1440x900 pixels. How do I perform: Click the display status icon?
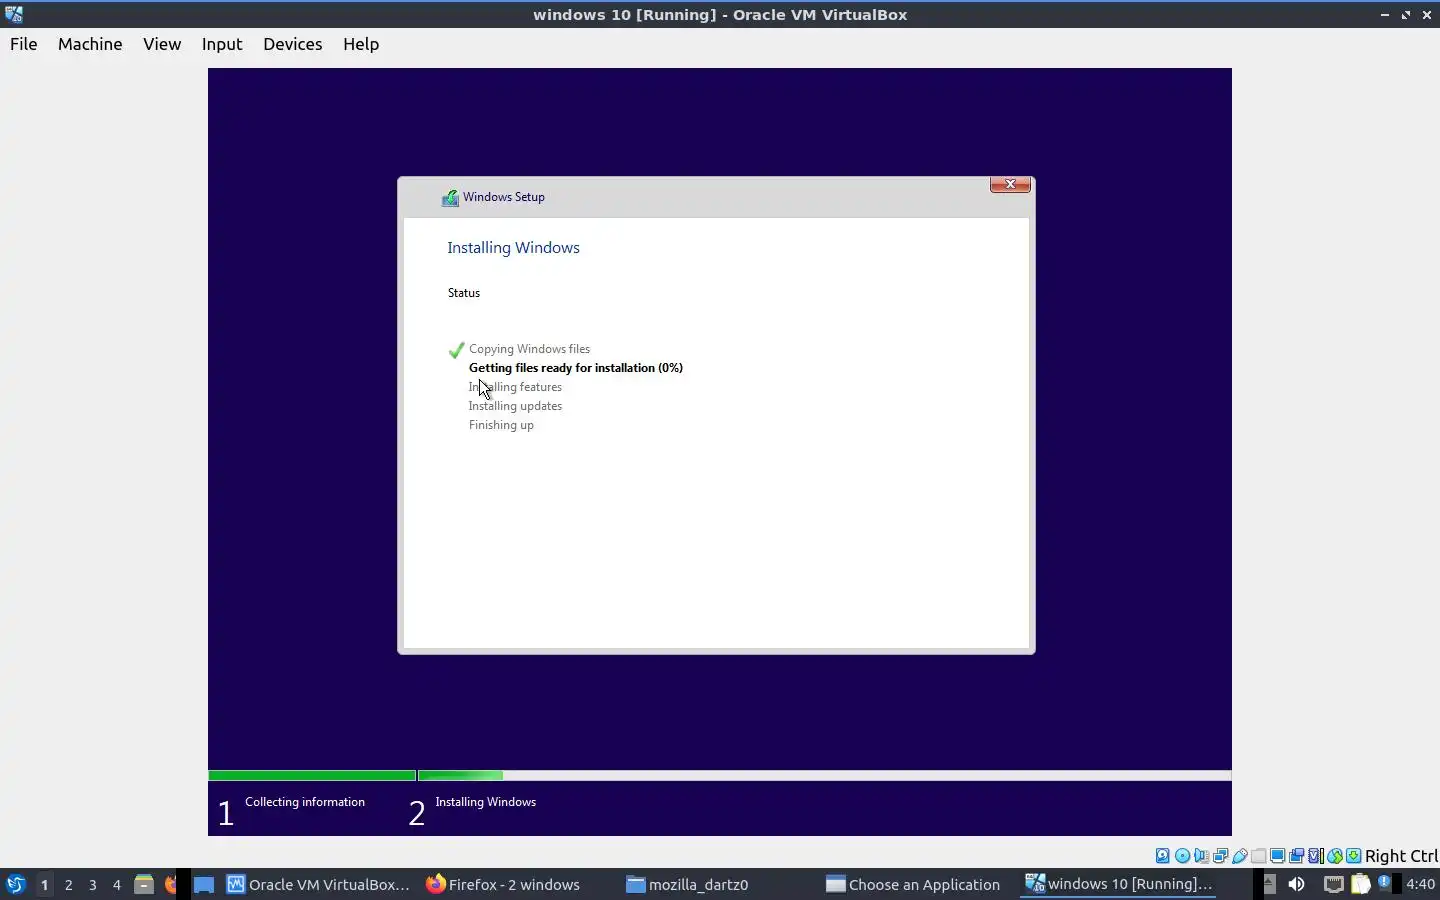point(1277,856)
